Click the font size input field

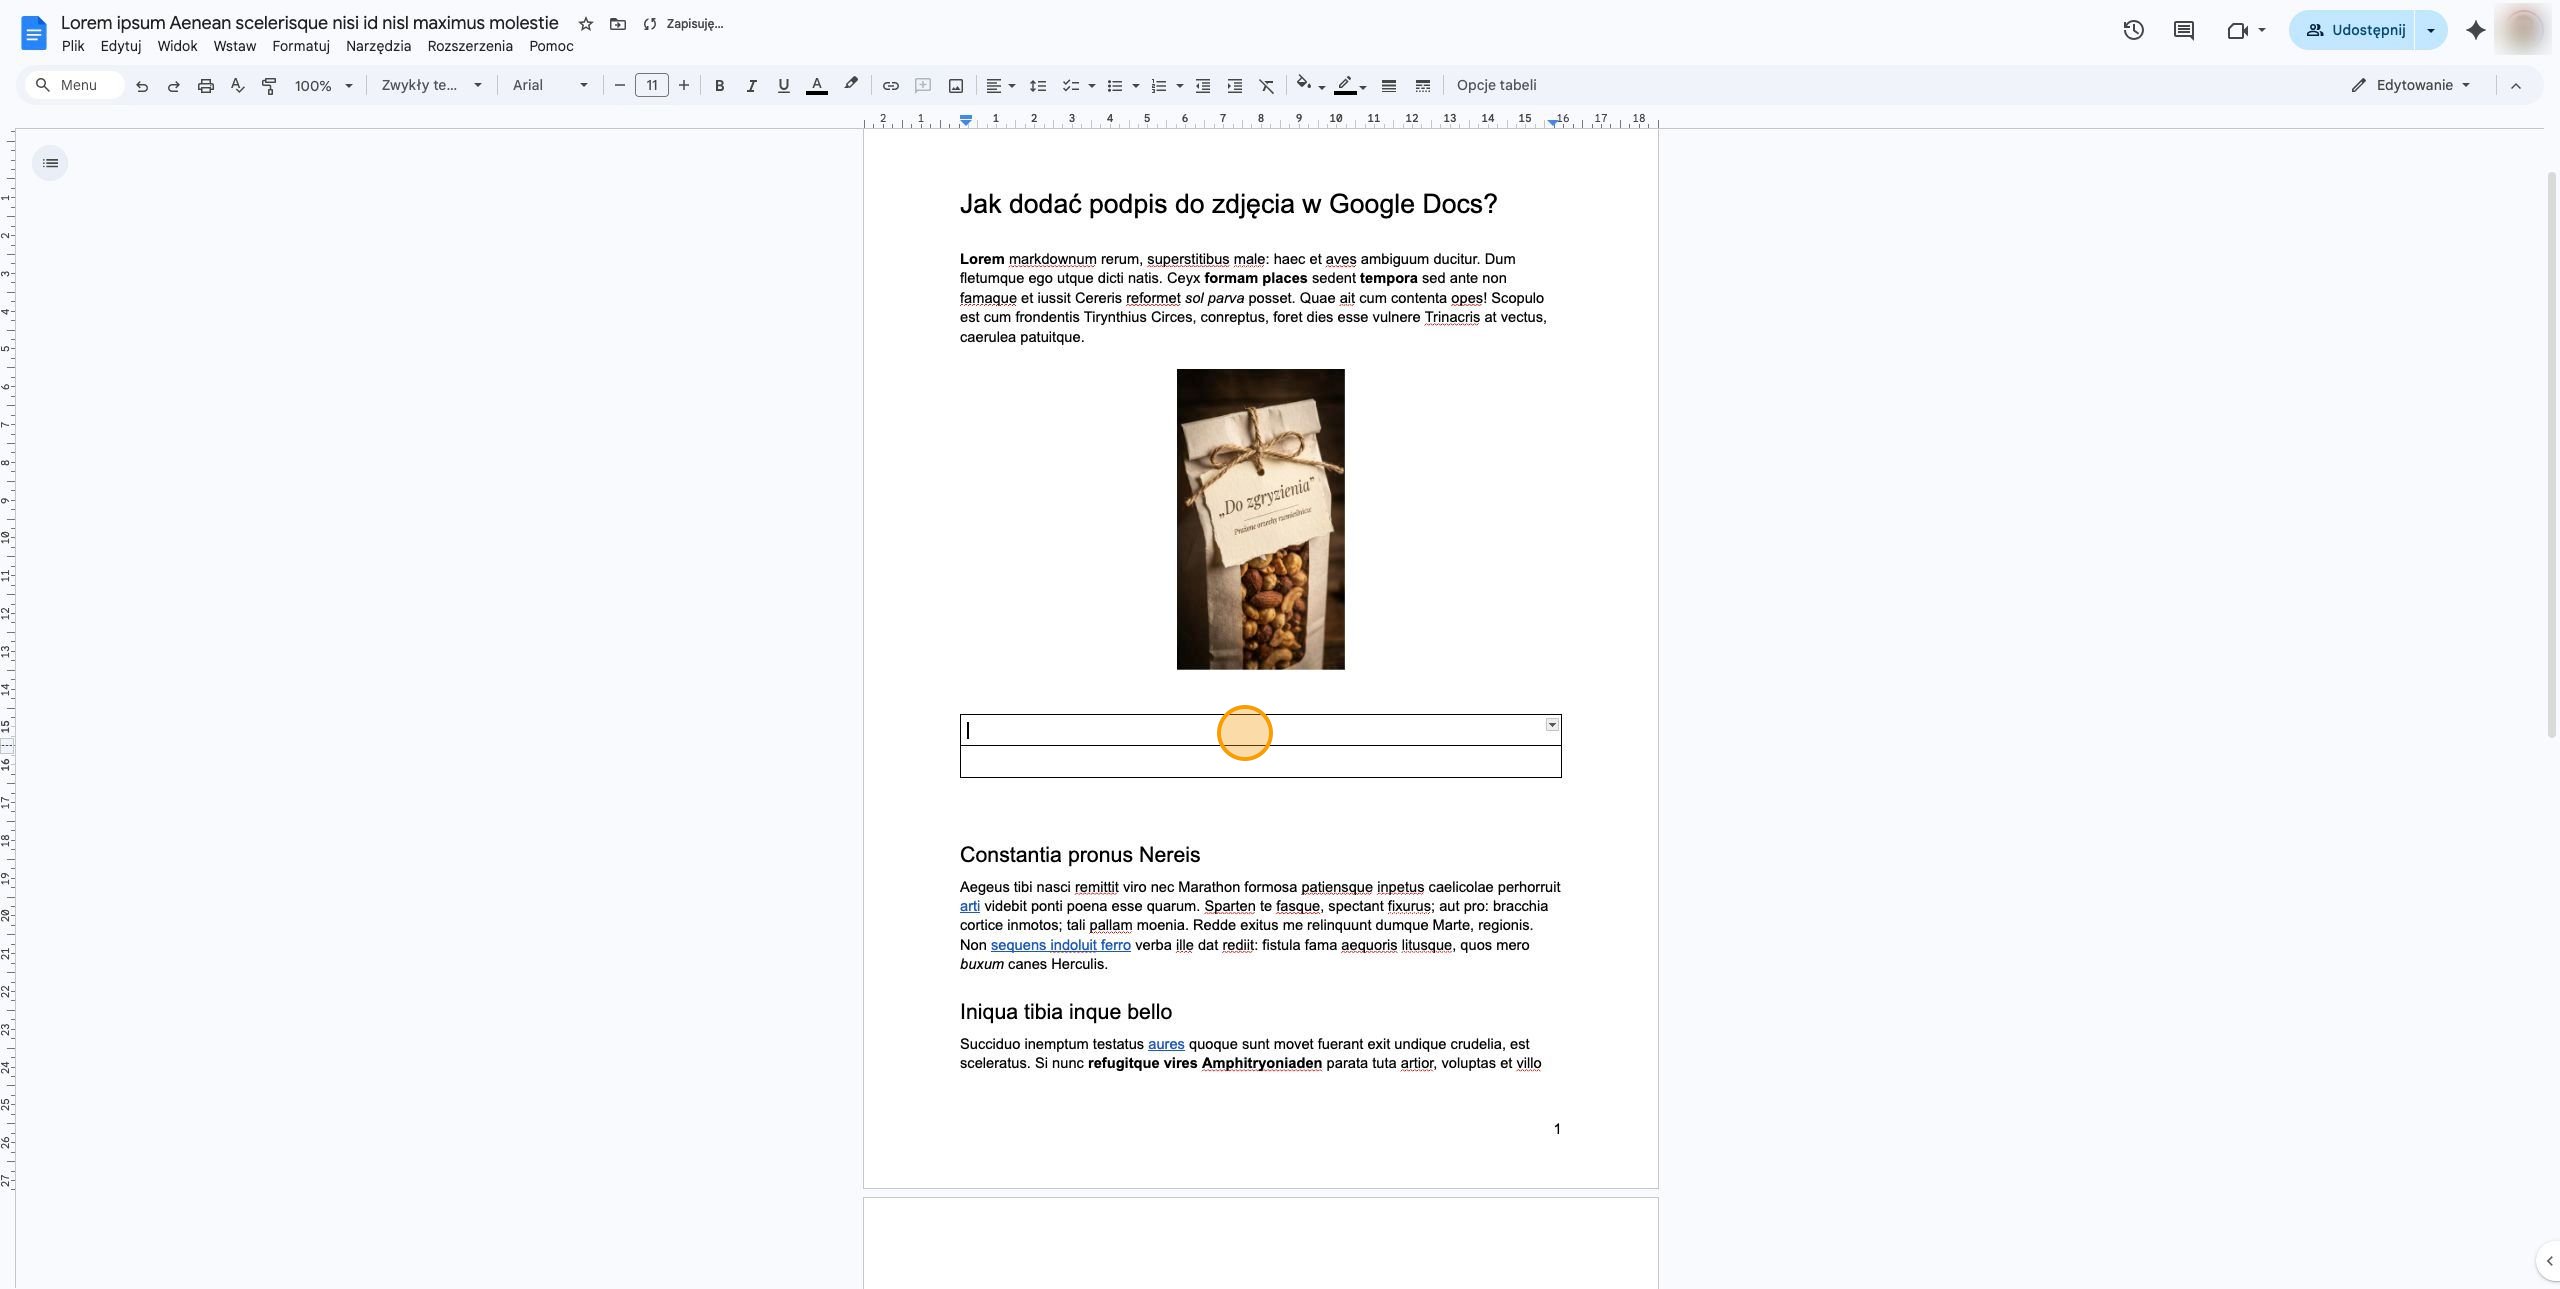[652, 86]
